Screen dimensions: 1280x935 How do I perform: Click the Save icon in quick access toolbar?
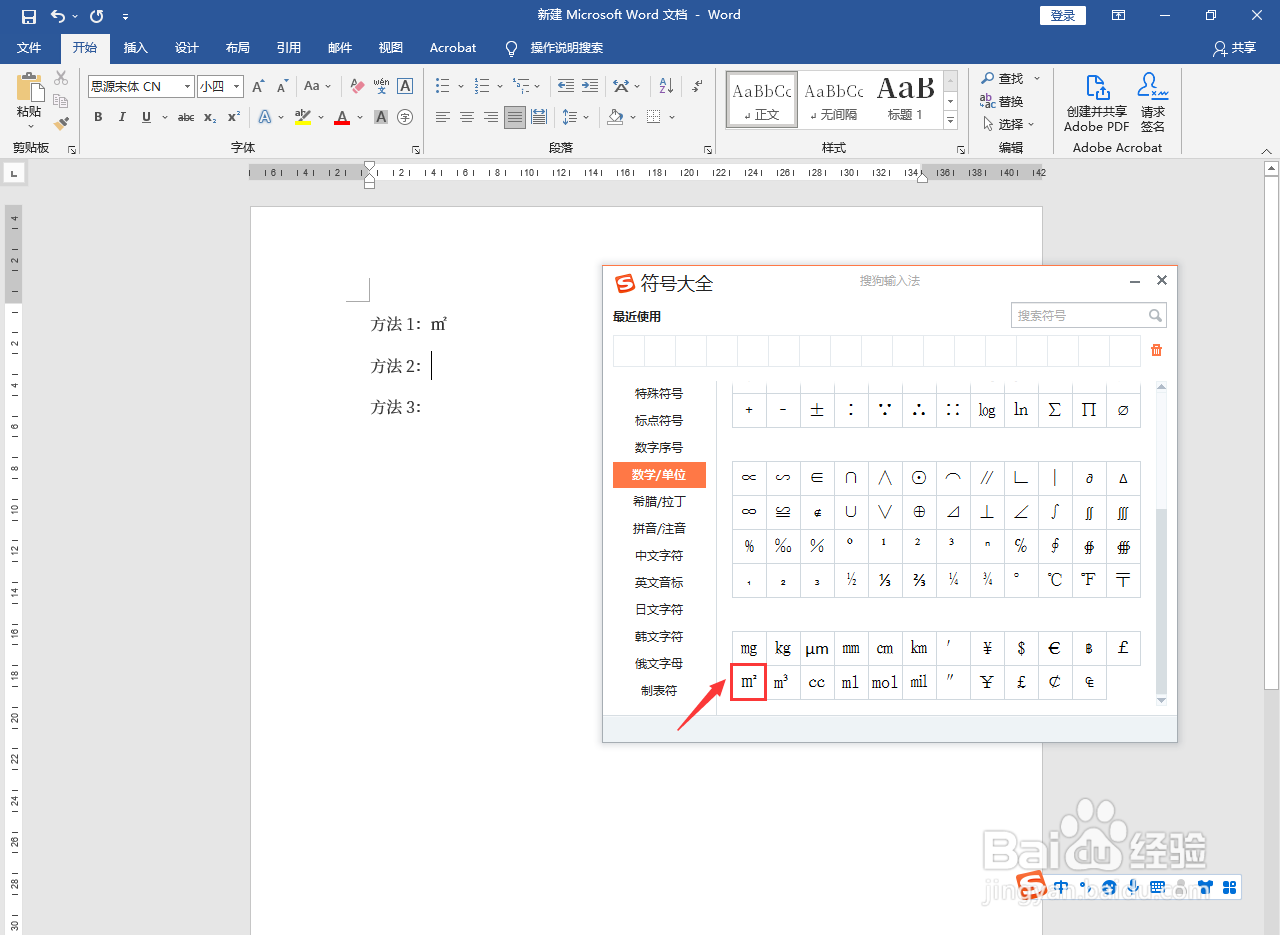tap(29, 15)
